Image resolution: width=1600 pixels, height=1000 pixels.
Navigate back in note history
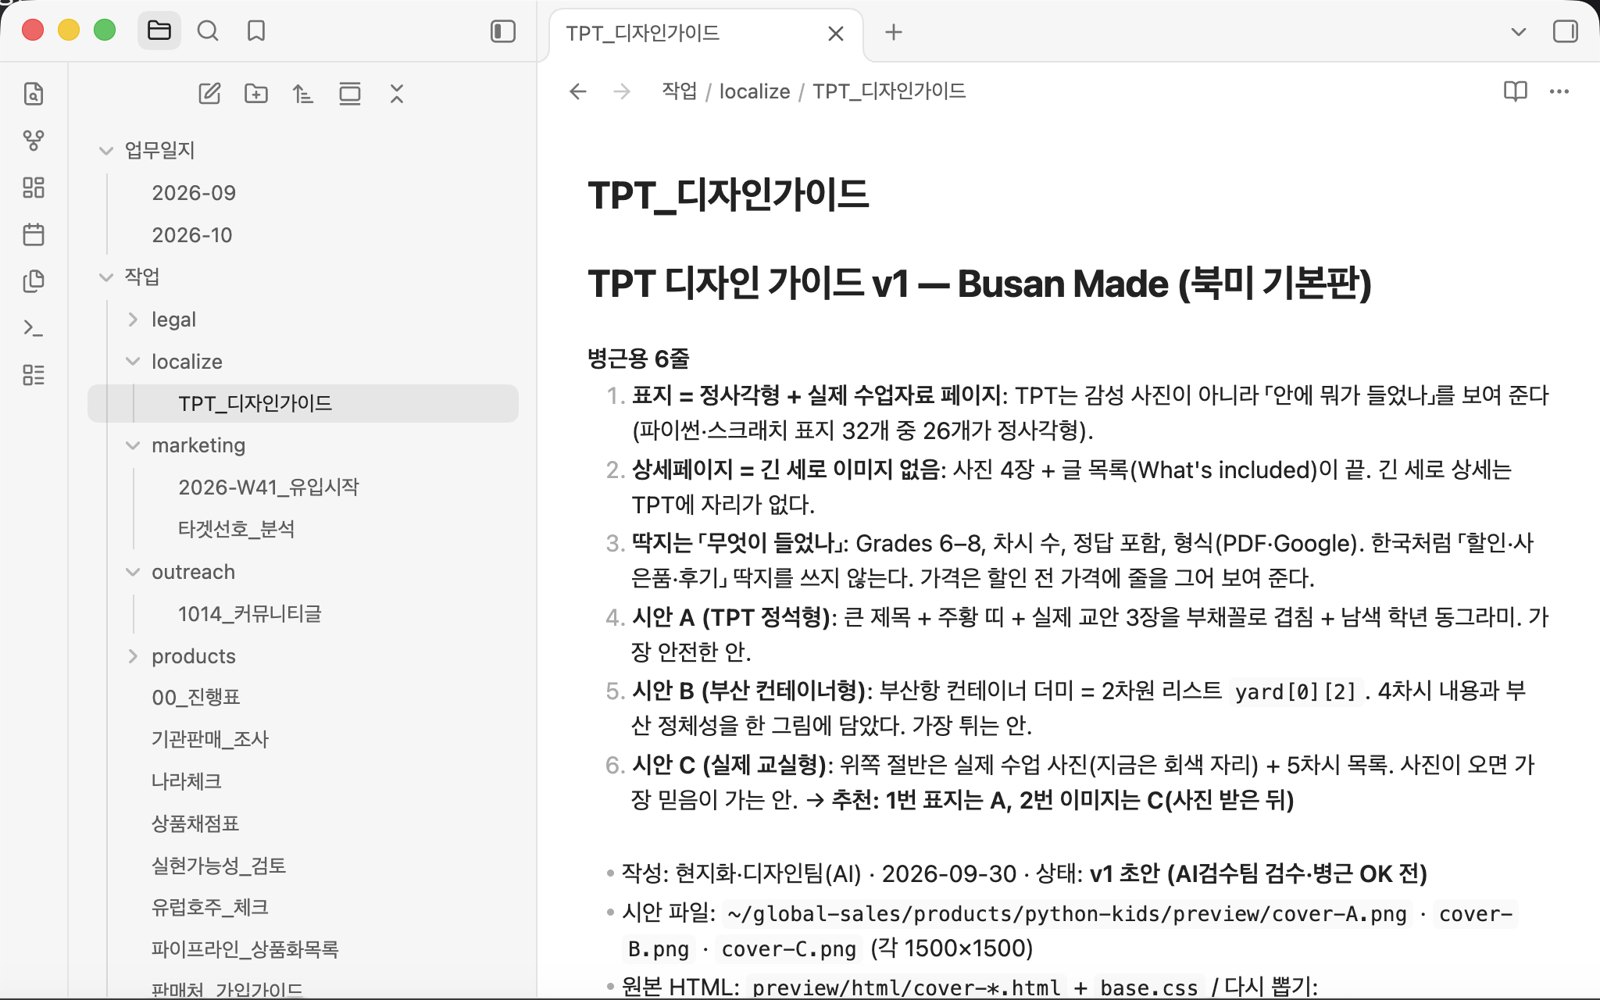click(x=577, y=91)
